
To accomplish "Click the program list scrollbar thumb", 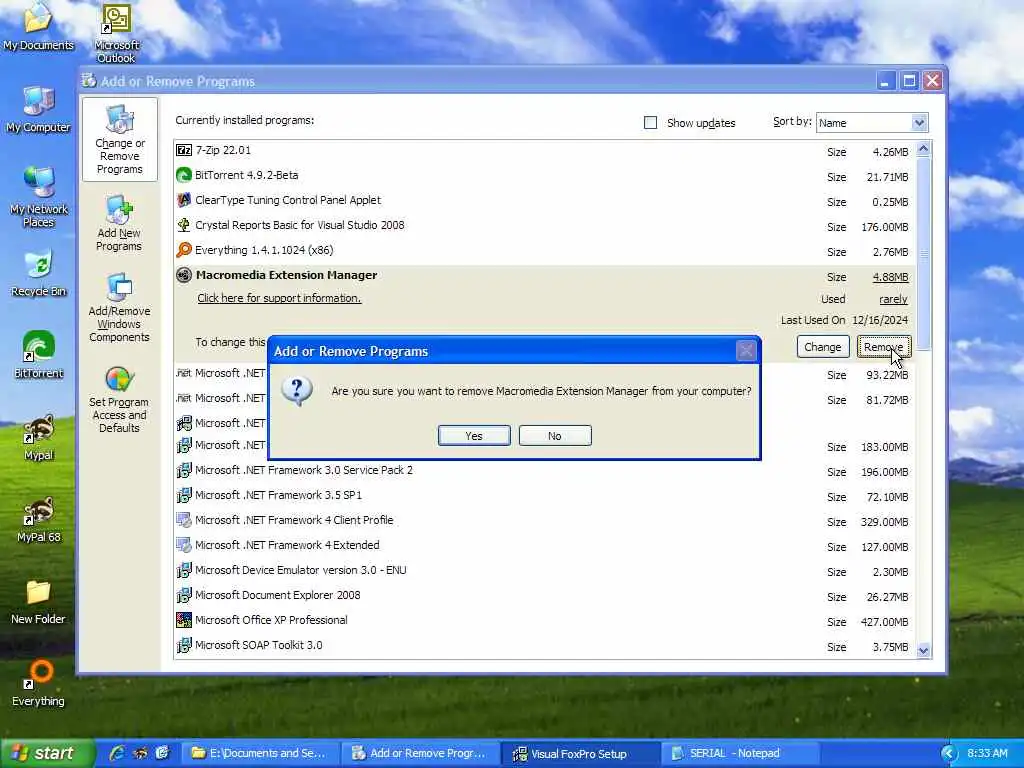I will tap(923, 253).
